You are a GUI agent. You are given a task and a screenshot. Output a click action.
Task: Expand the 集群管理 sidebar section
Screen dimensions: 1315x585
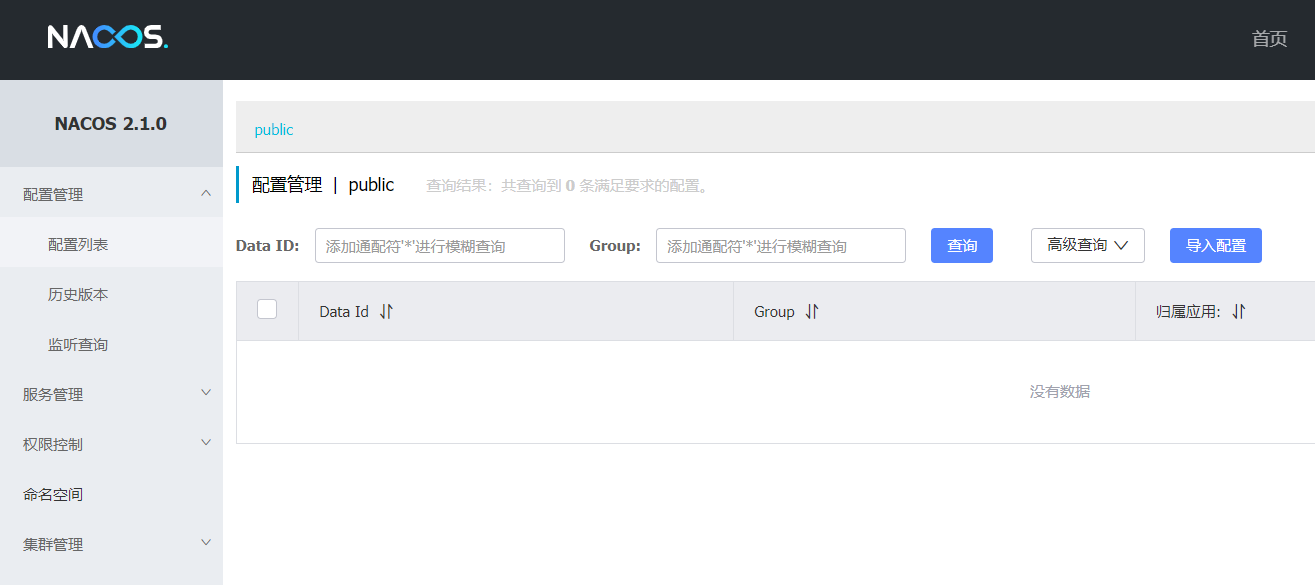110,543
